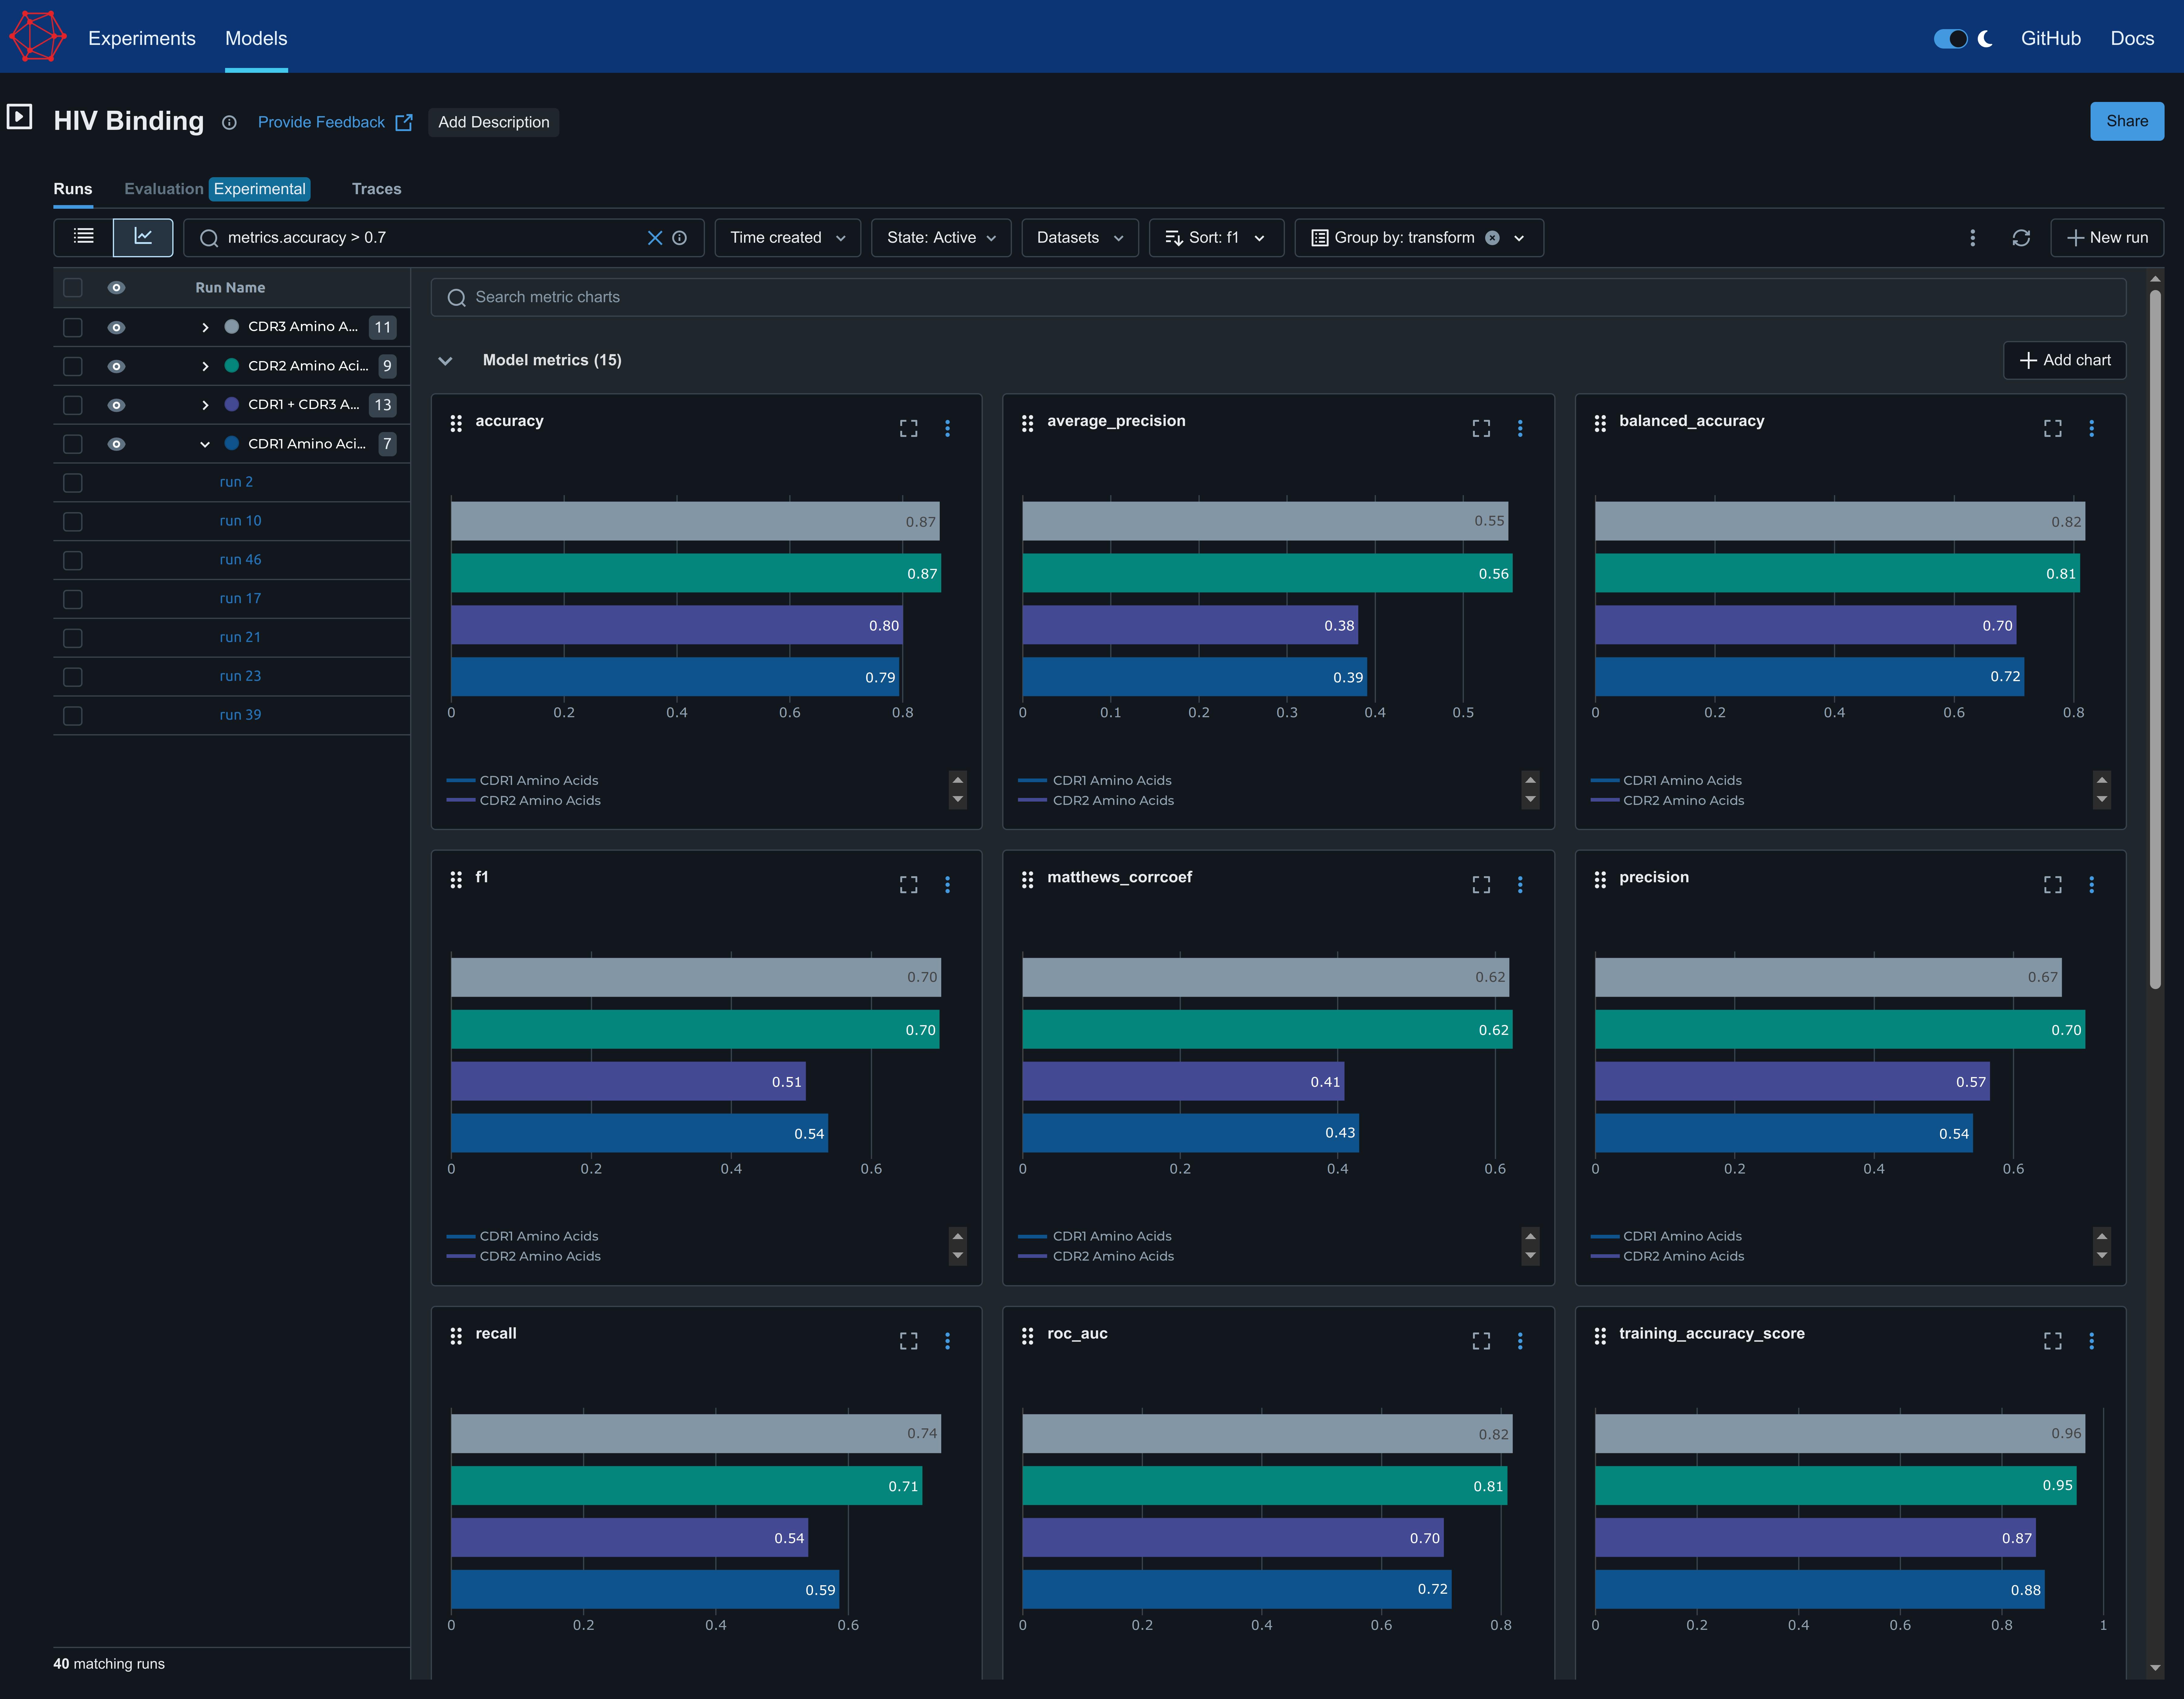This screenshot has width=2184, height=1699.
Task: Remove the transform group-by filter
Action: click(x=1492, y=238)
